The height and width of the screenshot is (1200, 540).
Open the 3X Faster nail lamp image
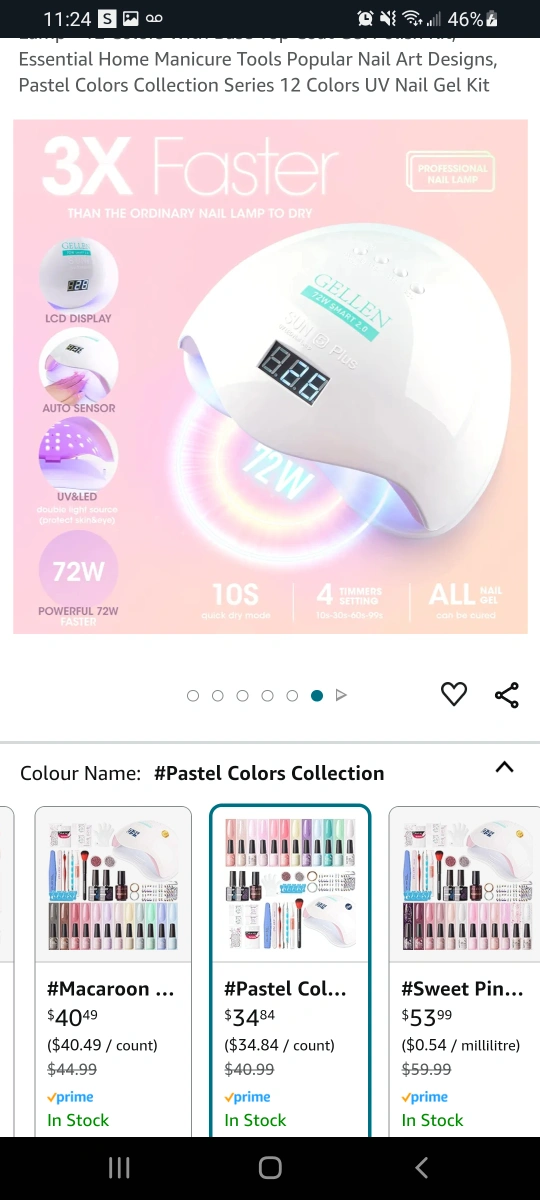(x=270, y=377)
